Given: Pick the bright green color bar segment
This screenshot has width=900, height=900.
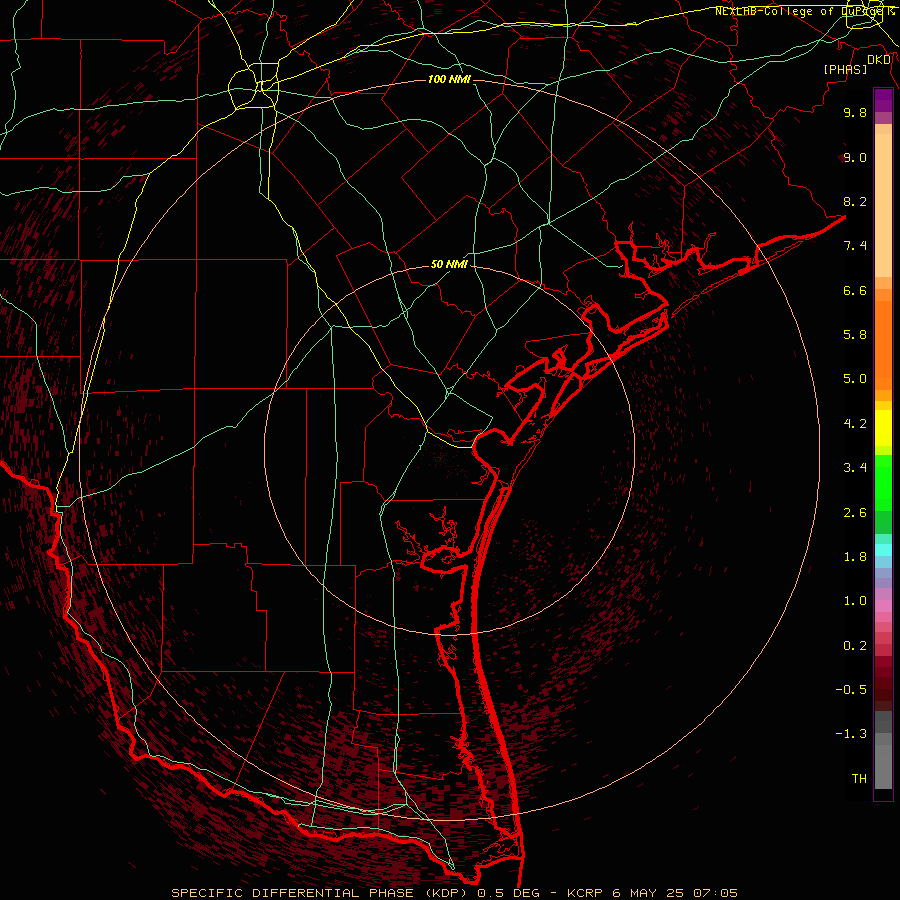Looking at the screenshot, I should [x=883, y=484].
